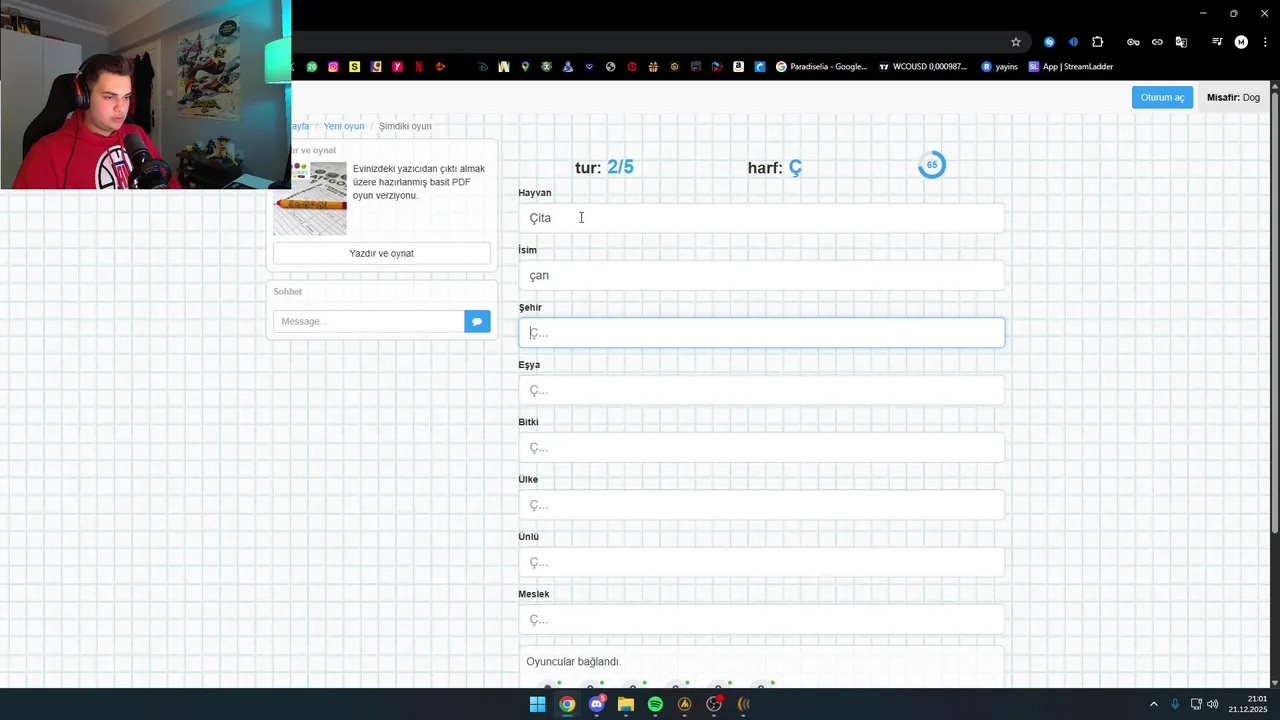Click the tur: 2/5 round indicator
The width and height of the screenshot is (1280, 720).
point(604,167)
